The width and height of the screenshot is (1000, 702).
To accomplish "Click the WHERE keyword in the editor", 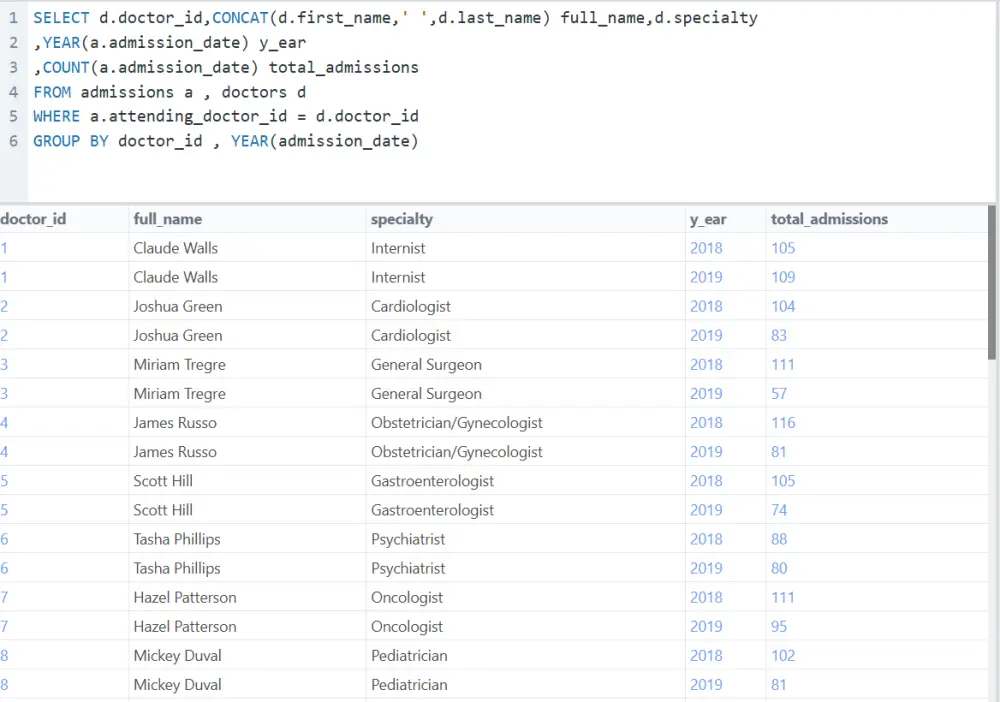I will (x=56, y=116).
